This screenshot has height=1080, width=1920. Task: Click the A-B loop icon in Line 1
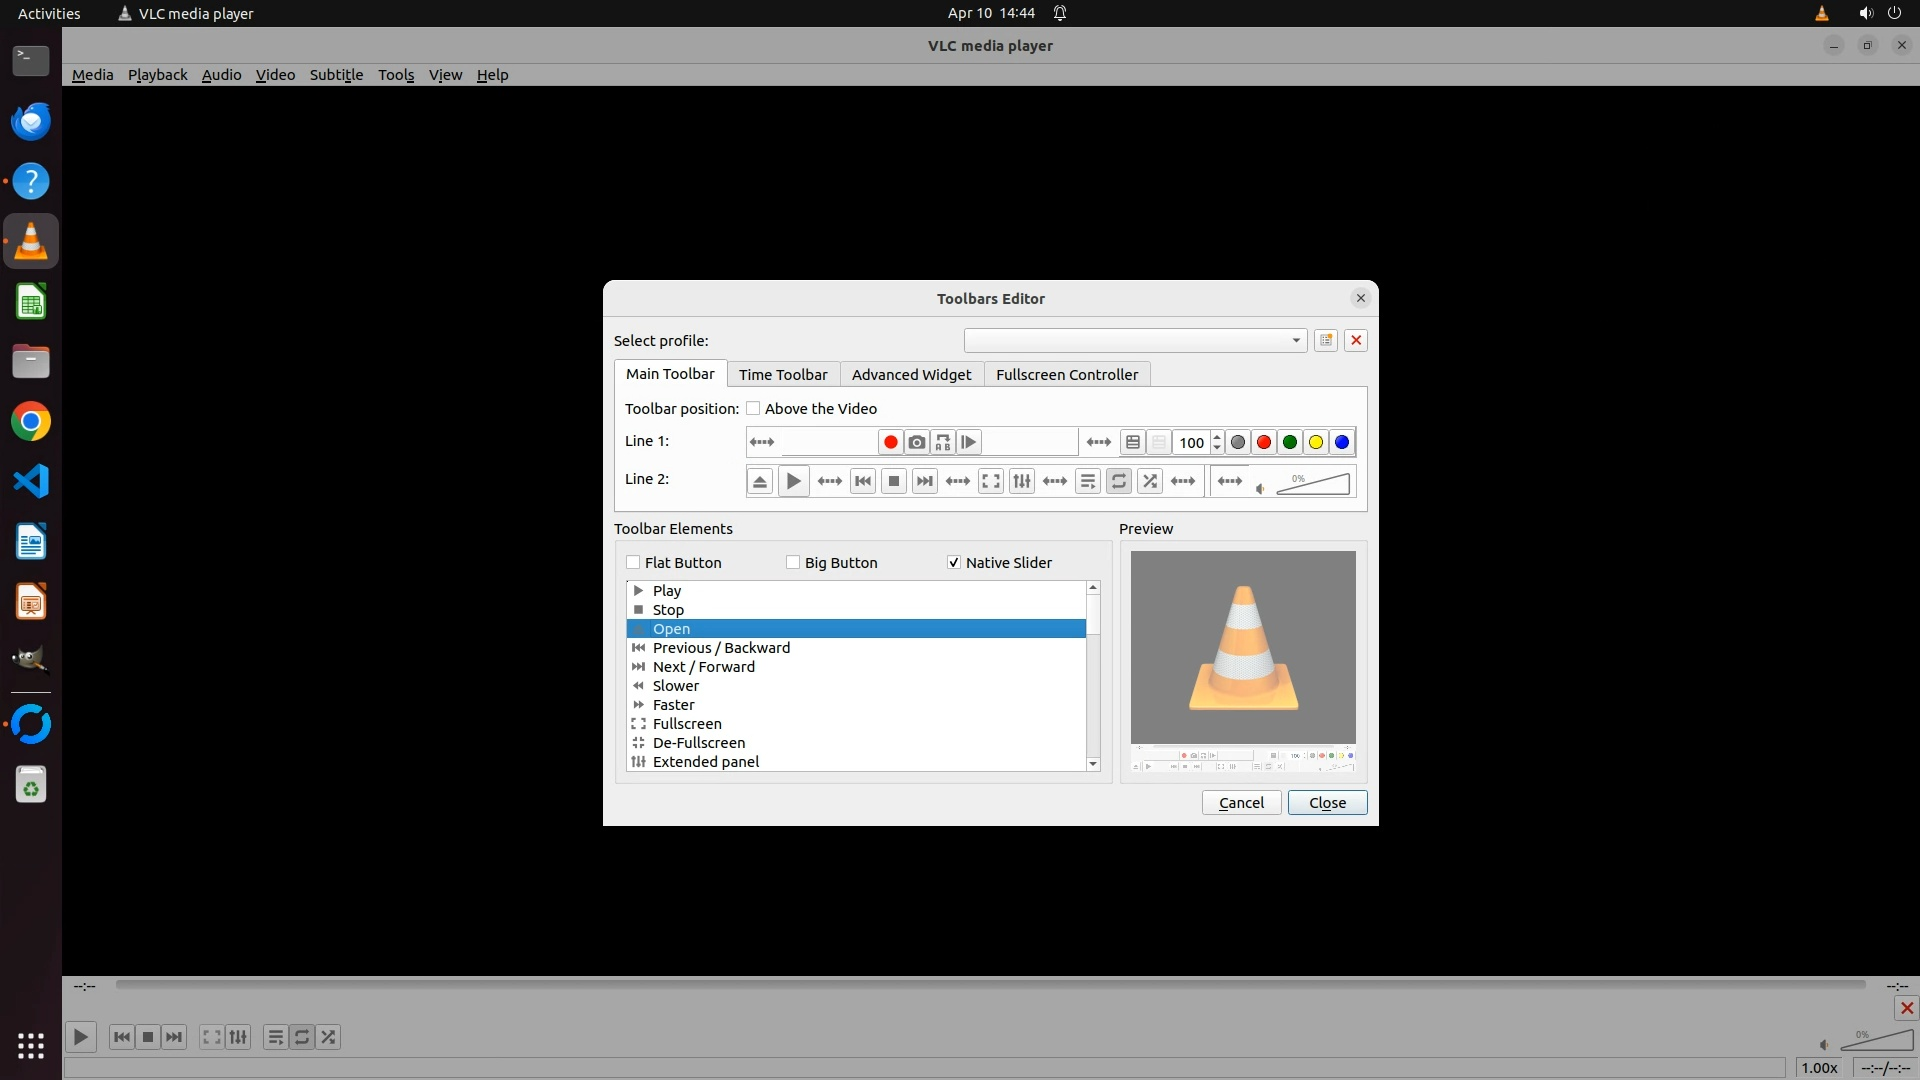942,442
